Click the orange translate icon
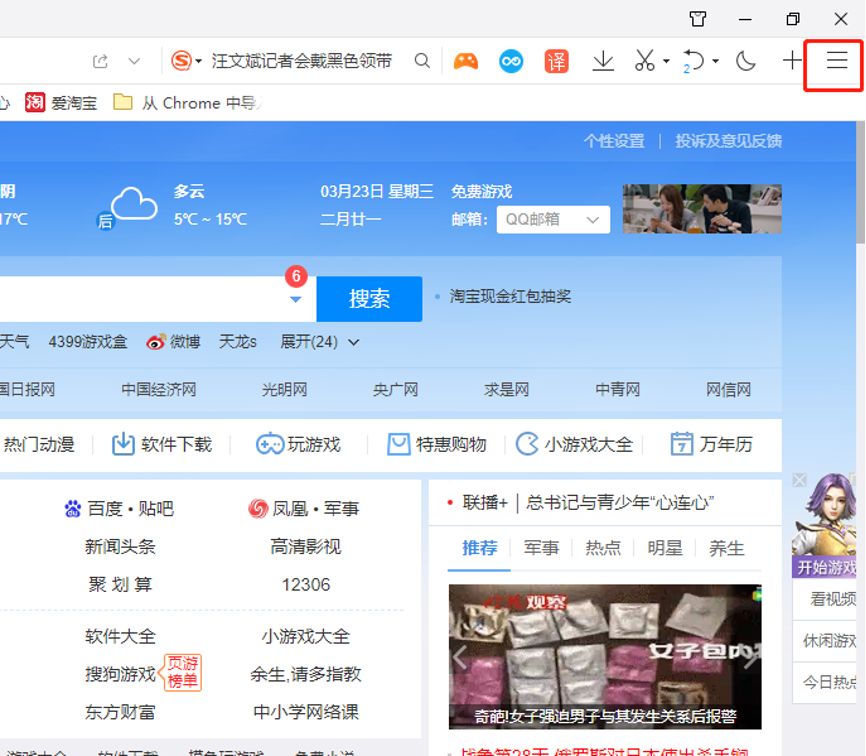Image resolution: width=866 pixels, height=756 pixels. [x=556, y=61]
